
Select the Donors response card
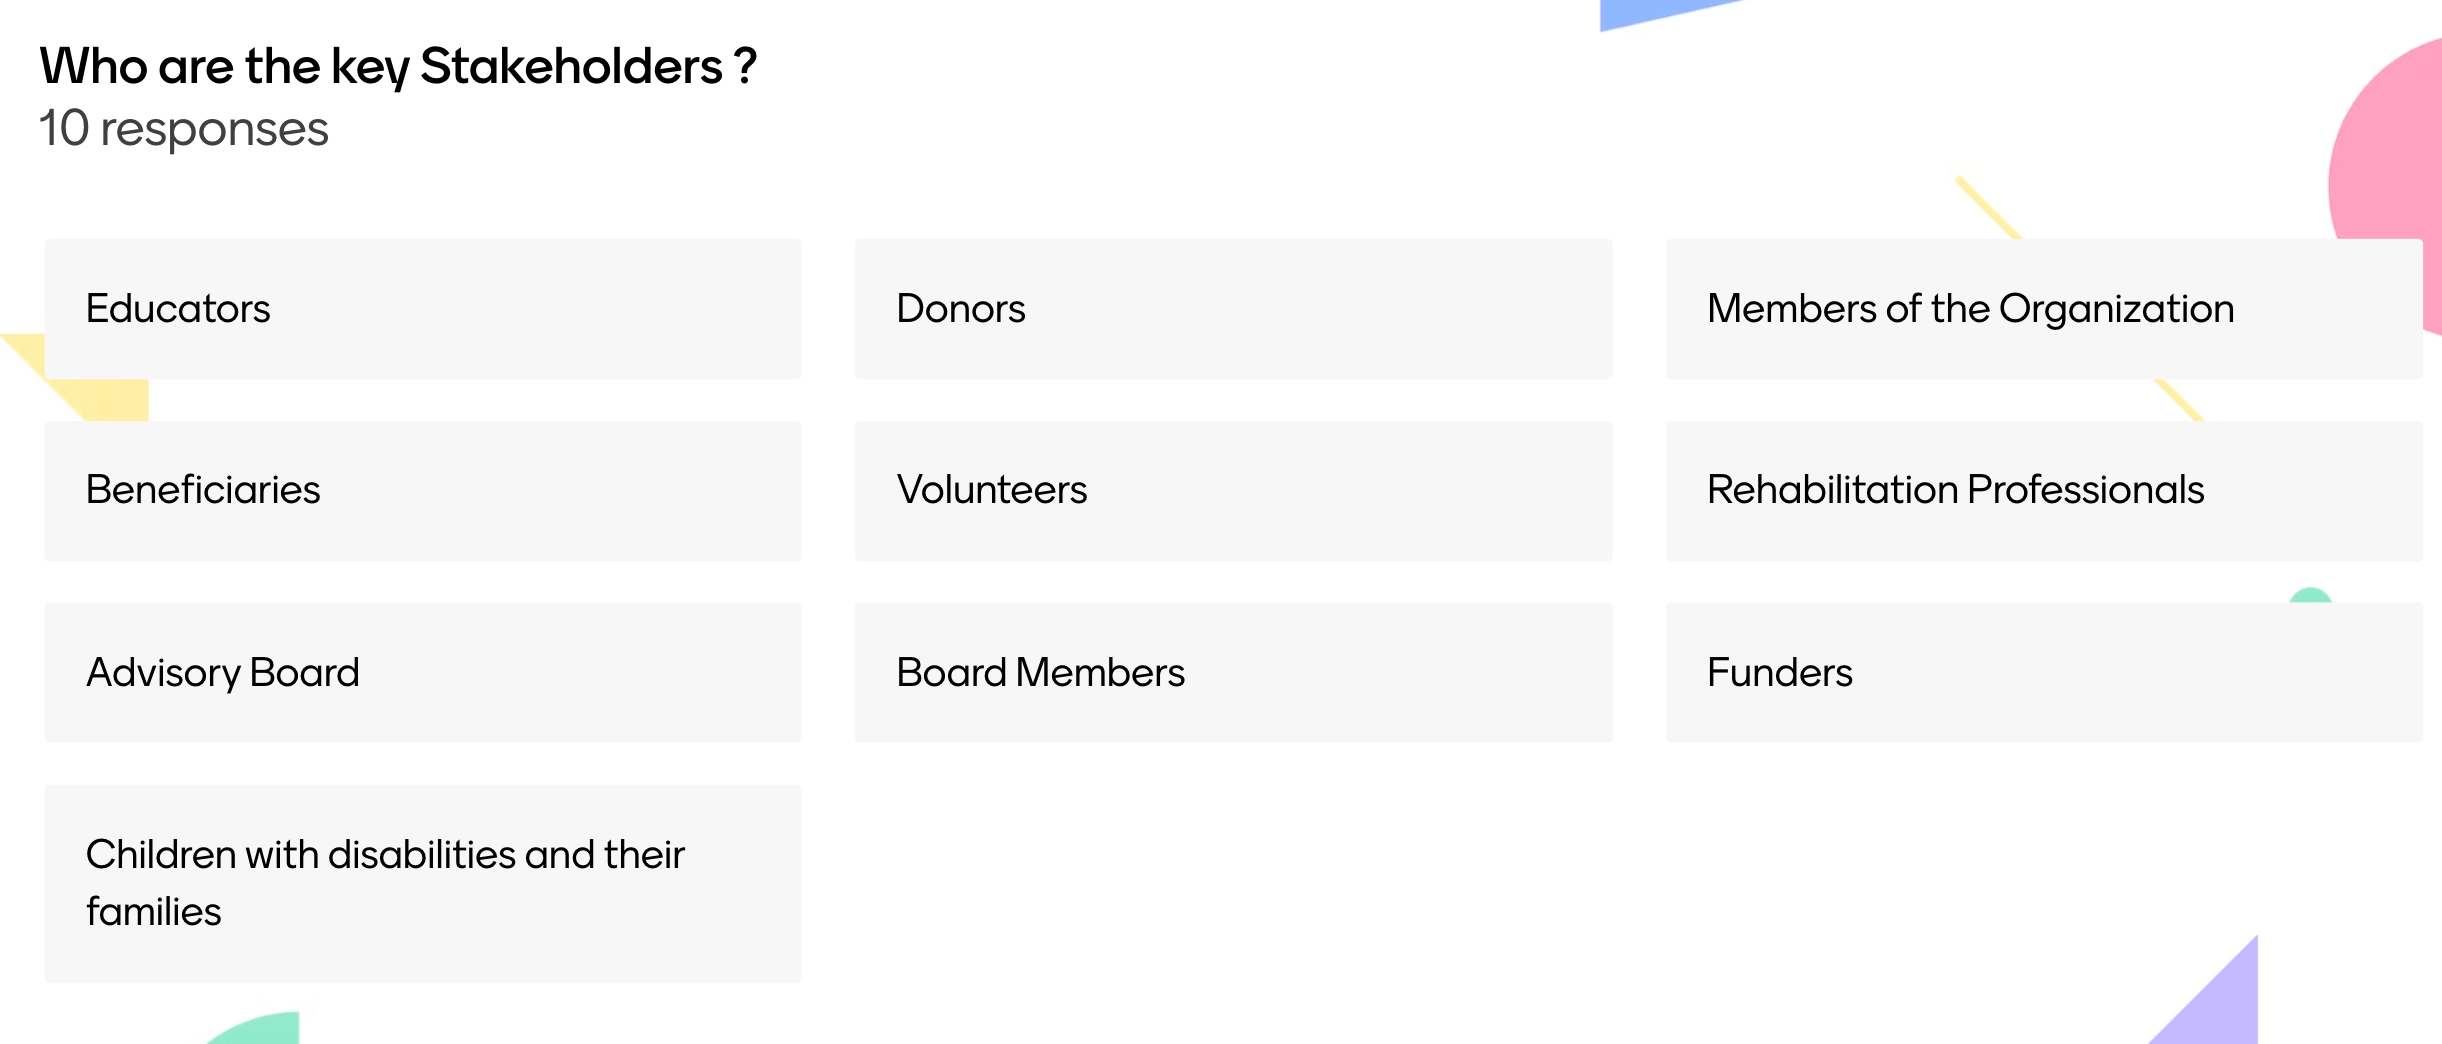pos(1232,308)
